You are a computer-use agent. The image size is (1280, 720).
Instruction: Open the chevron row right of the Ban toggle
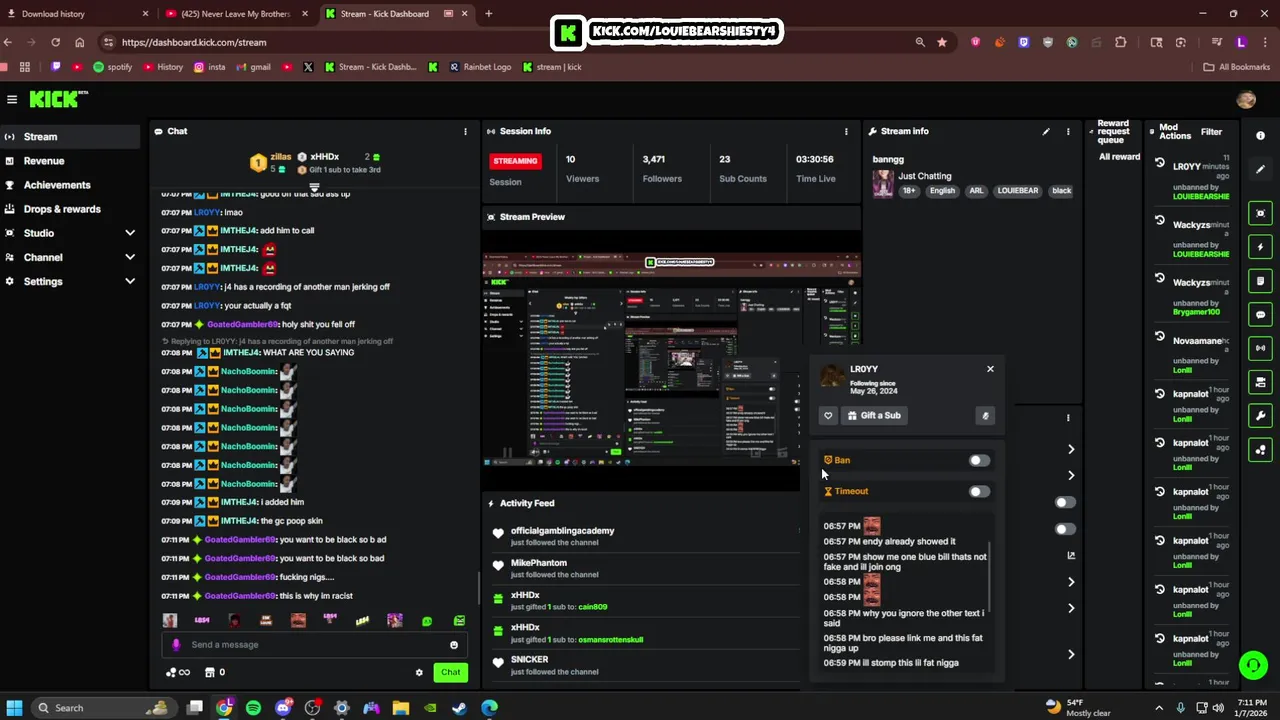click(1070, 450)
